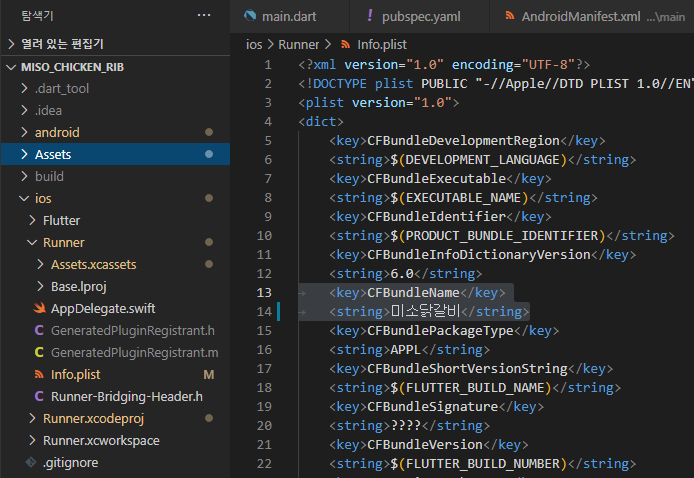Click the C icon beside Runner-Bridging-Header.h
The height and width of the screenshot is (478, 694).
click(39, 396)
